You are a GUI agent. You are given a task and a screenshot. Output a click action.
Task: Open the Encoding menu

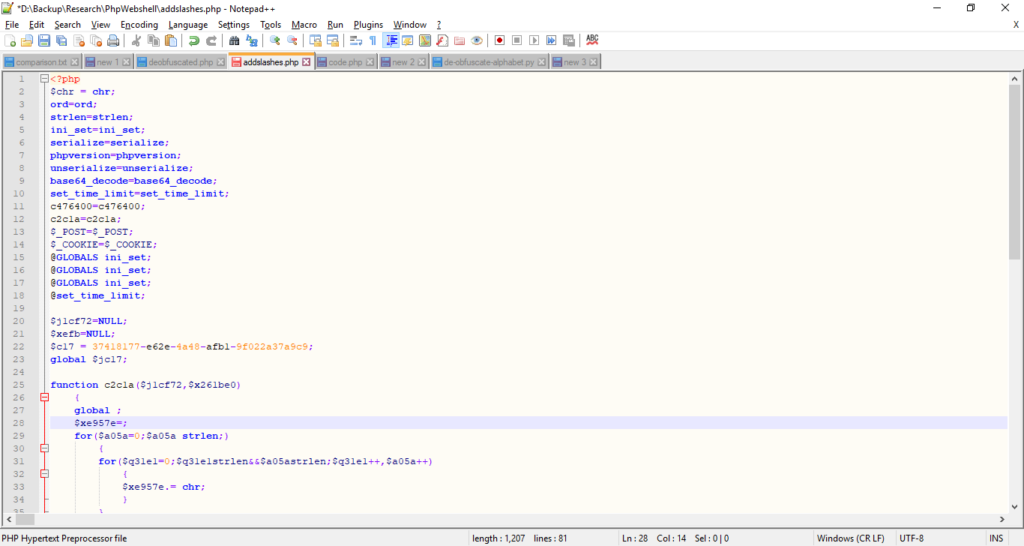point(139,25)
